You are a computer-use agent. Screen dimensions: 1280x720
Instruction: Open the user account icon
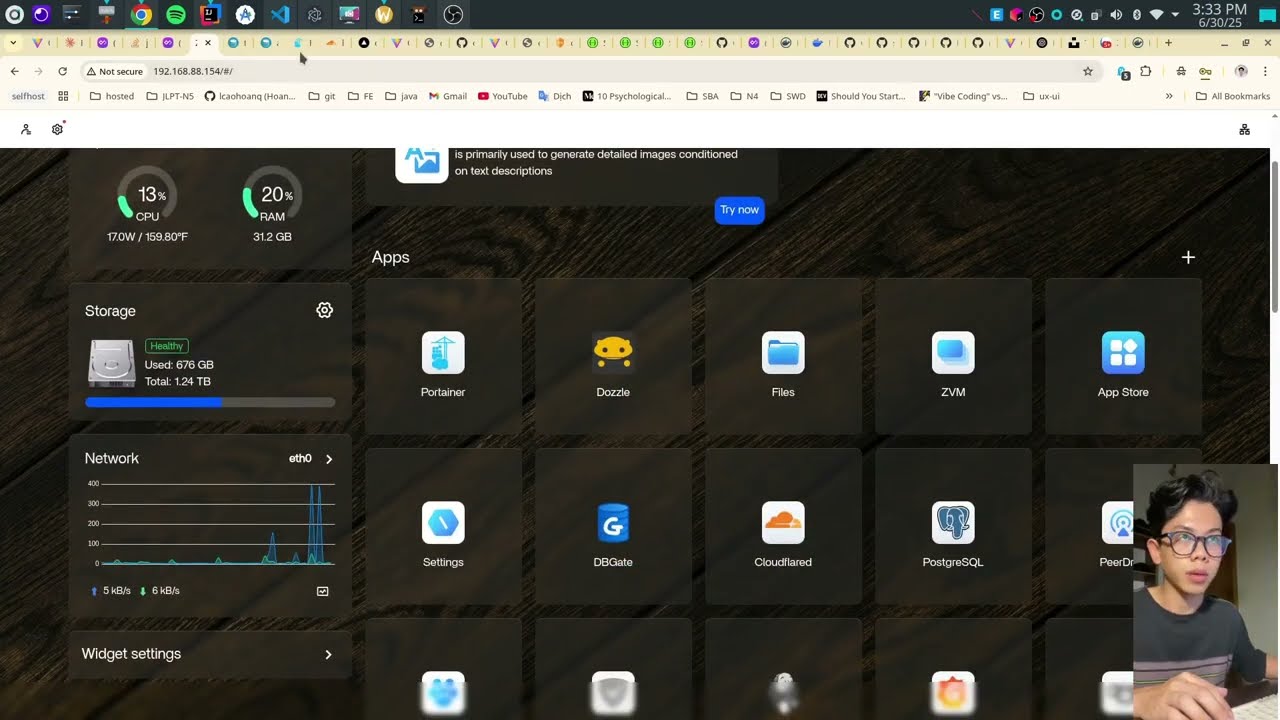[26, 129]
